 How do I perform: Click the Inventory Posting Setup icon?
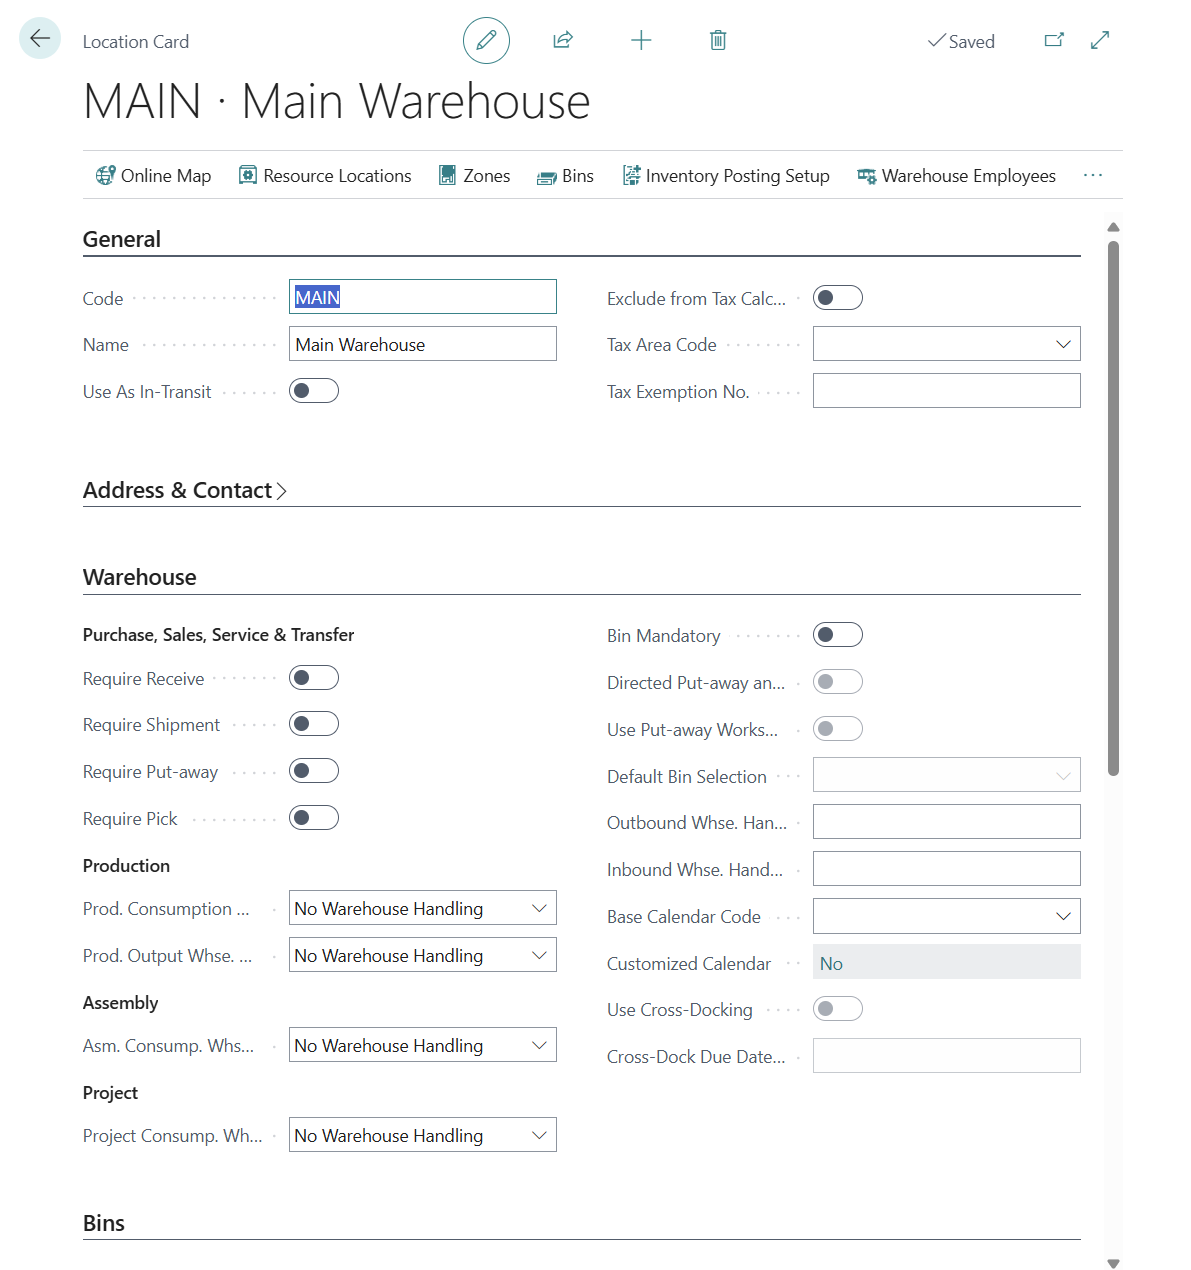631,176
